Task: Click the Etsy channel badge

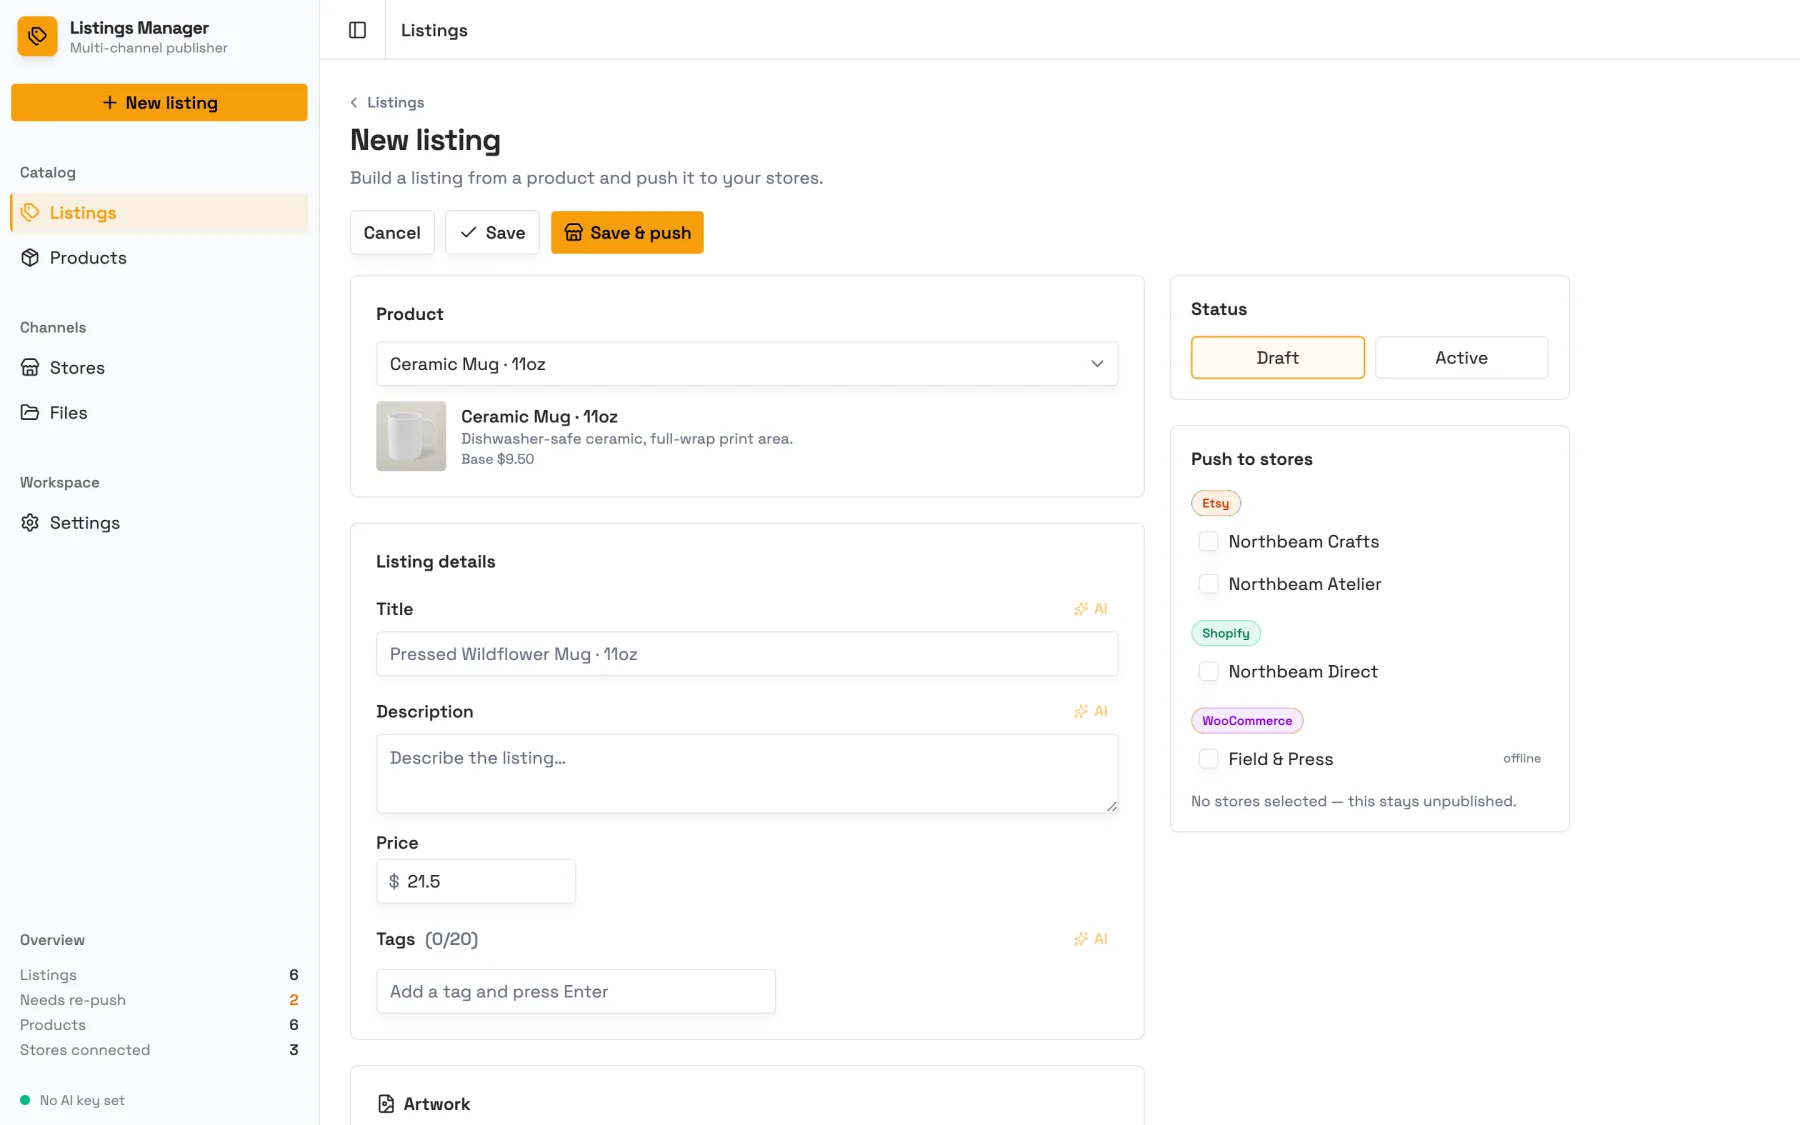Action: point(1215,503)
